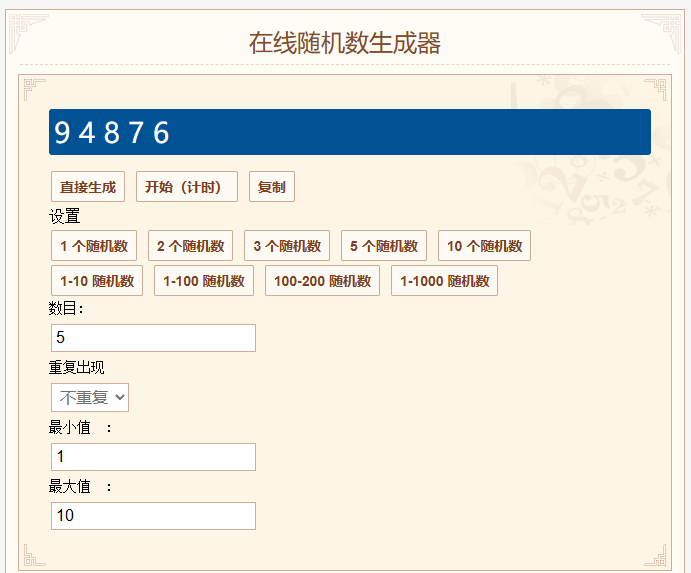Click the 设置 section label
The image size is (691, 573).
tap(64, 216)
